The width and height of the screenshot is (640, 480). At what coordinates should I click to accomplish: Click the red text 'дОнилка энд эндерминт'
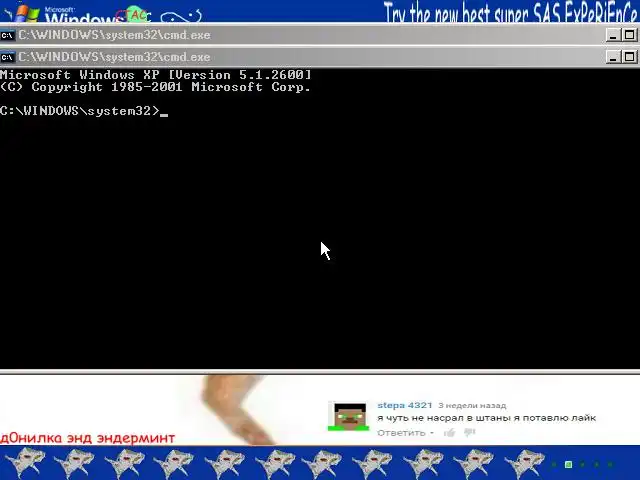point(87,438)
